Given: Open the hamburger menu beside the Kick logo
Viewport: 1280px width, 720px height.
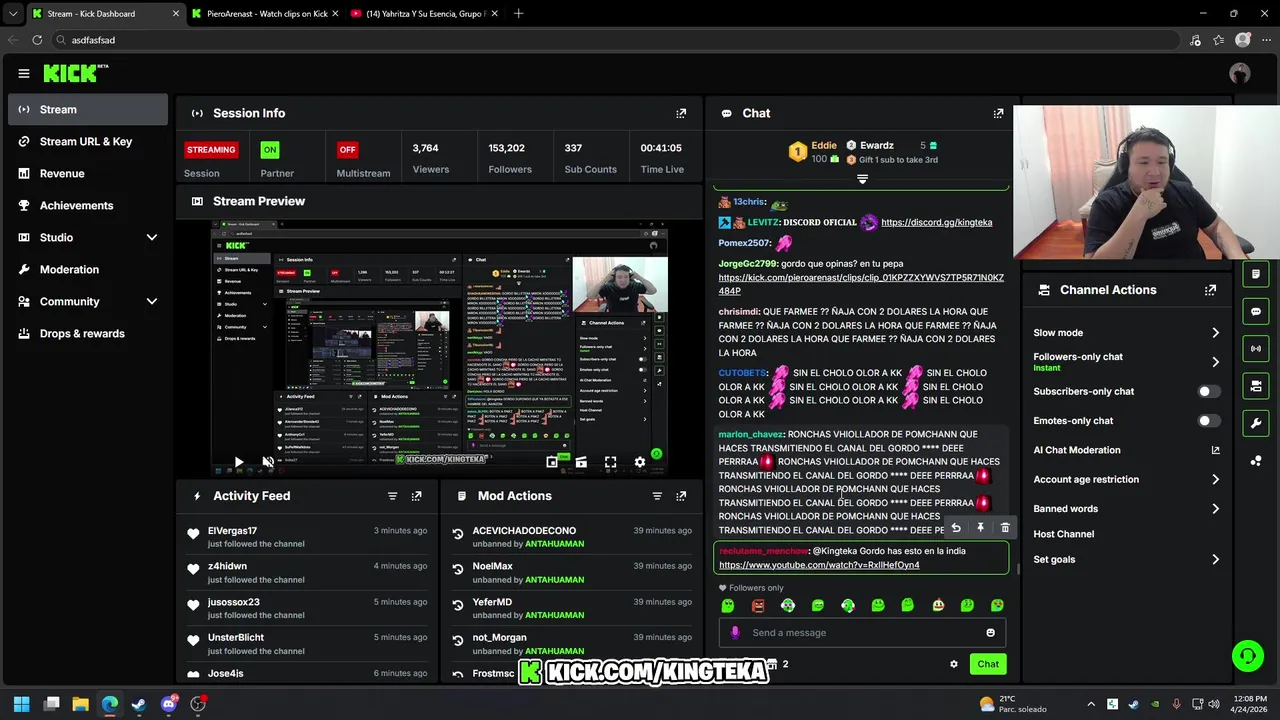Looking at the screenshot, I should coord(24,73).
